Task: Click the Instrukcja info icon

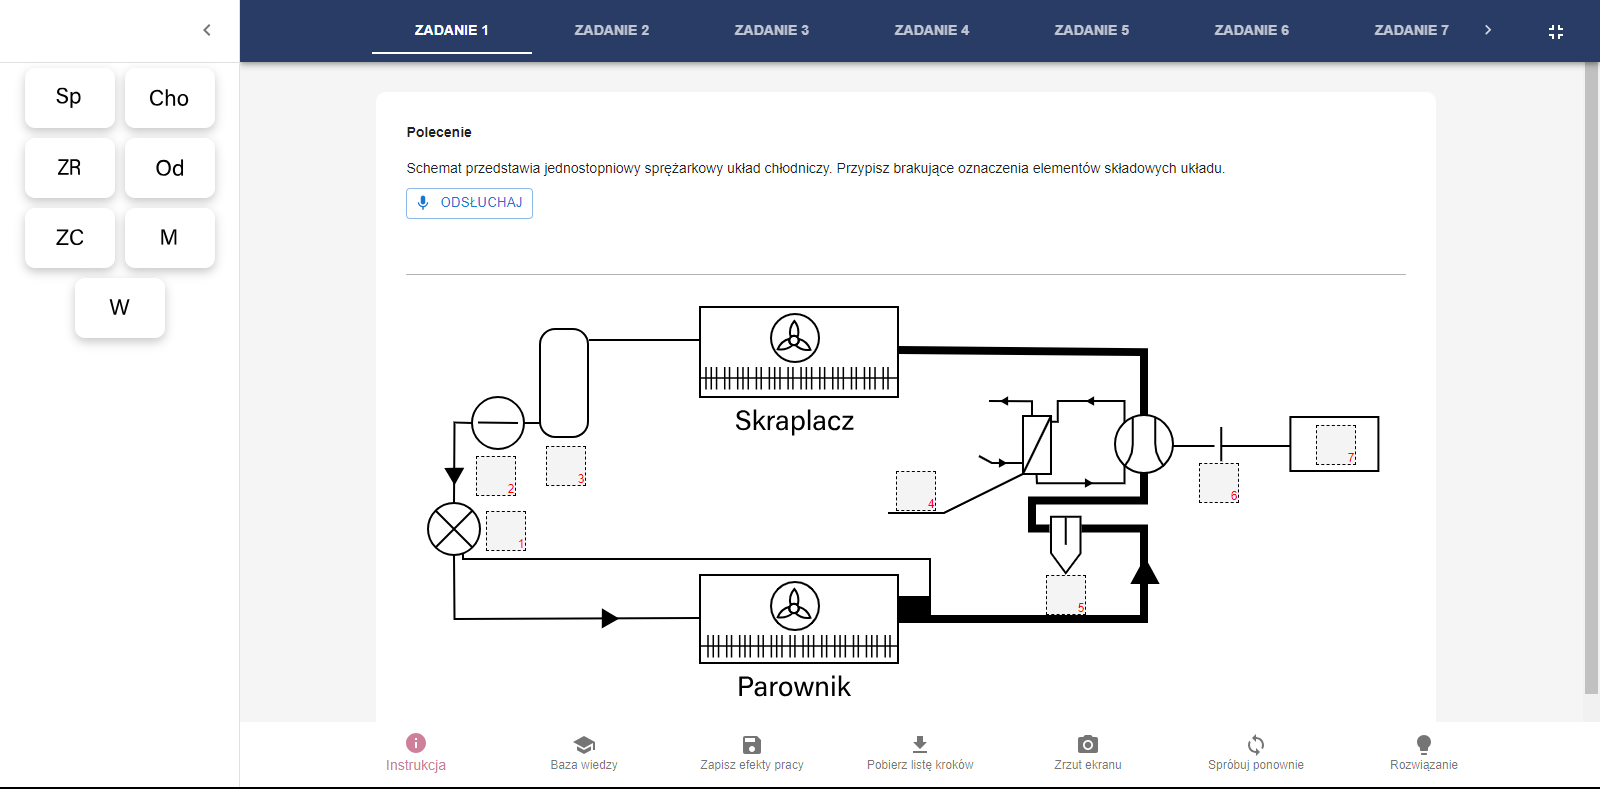Action: click(x=416, y=743)
